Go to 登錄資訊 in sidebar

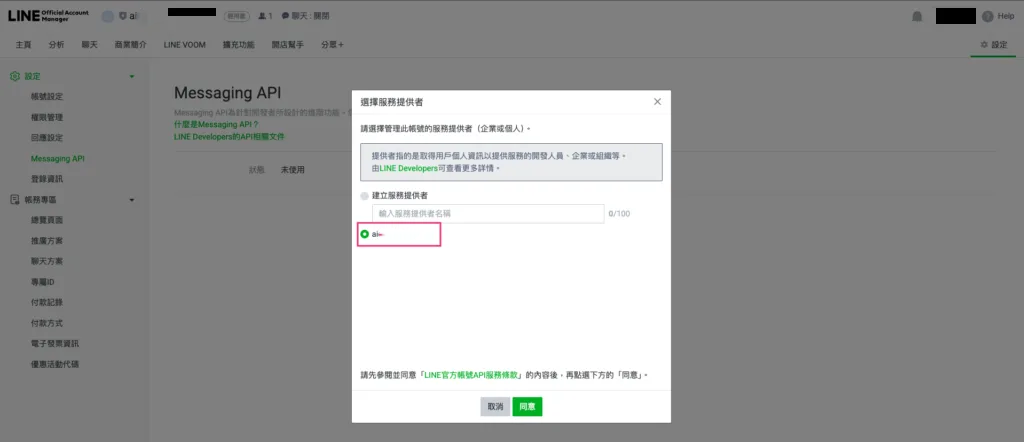pyautogui.click(x=47, y=179)
